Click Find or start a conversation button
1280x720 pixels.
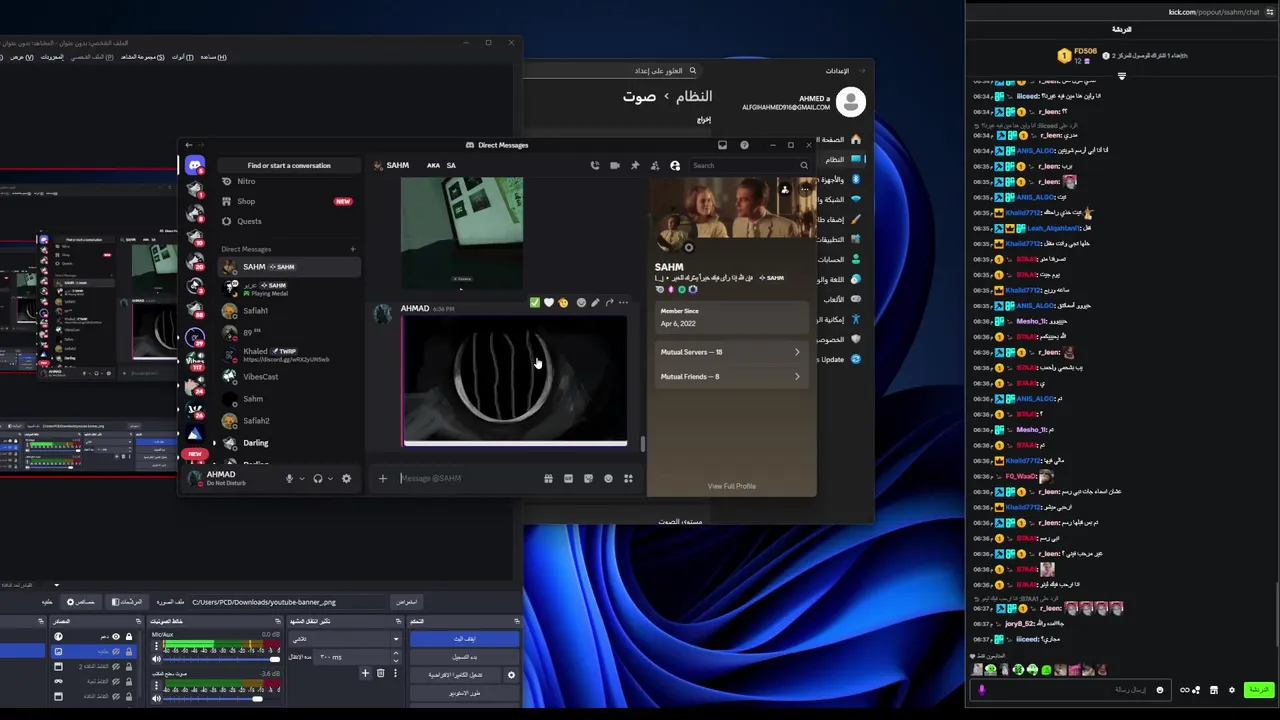tap(289, 165)
